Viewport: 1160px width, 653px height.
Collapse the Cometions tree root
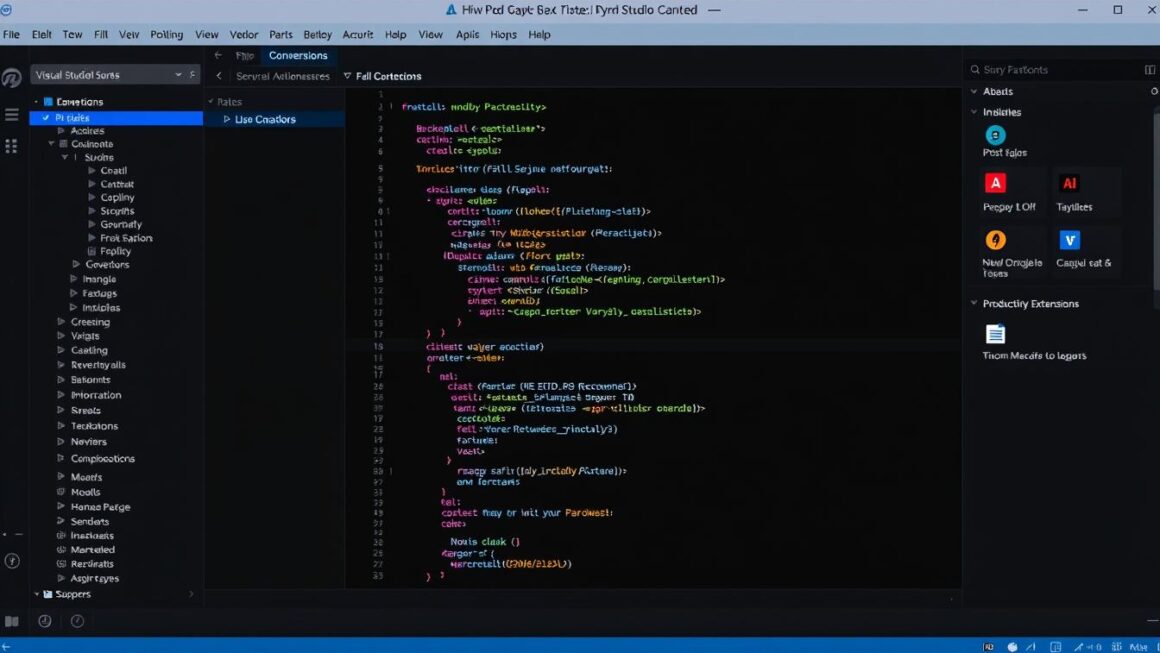click(x=36, y=101)
